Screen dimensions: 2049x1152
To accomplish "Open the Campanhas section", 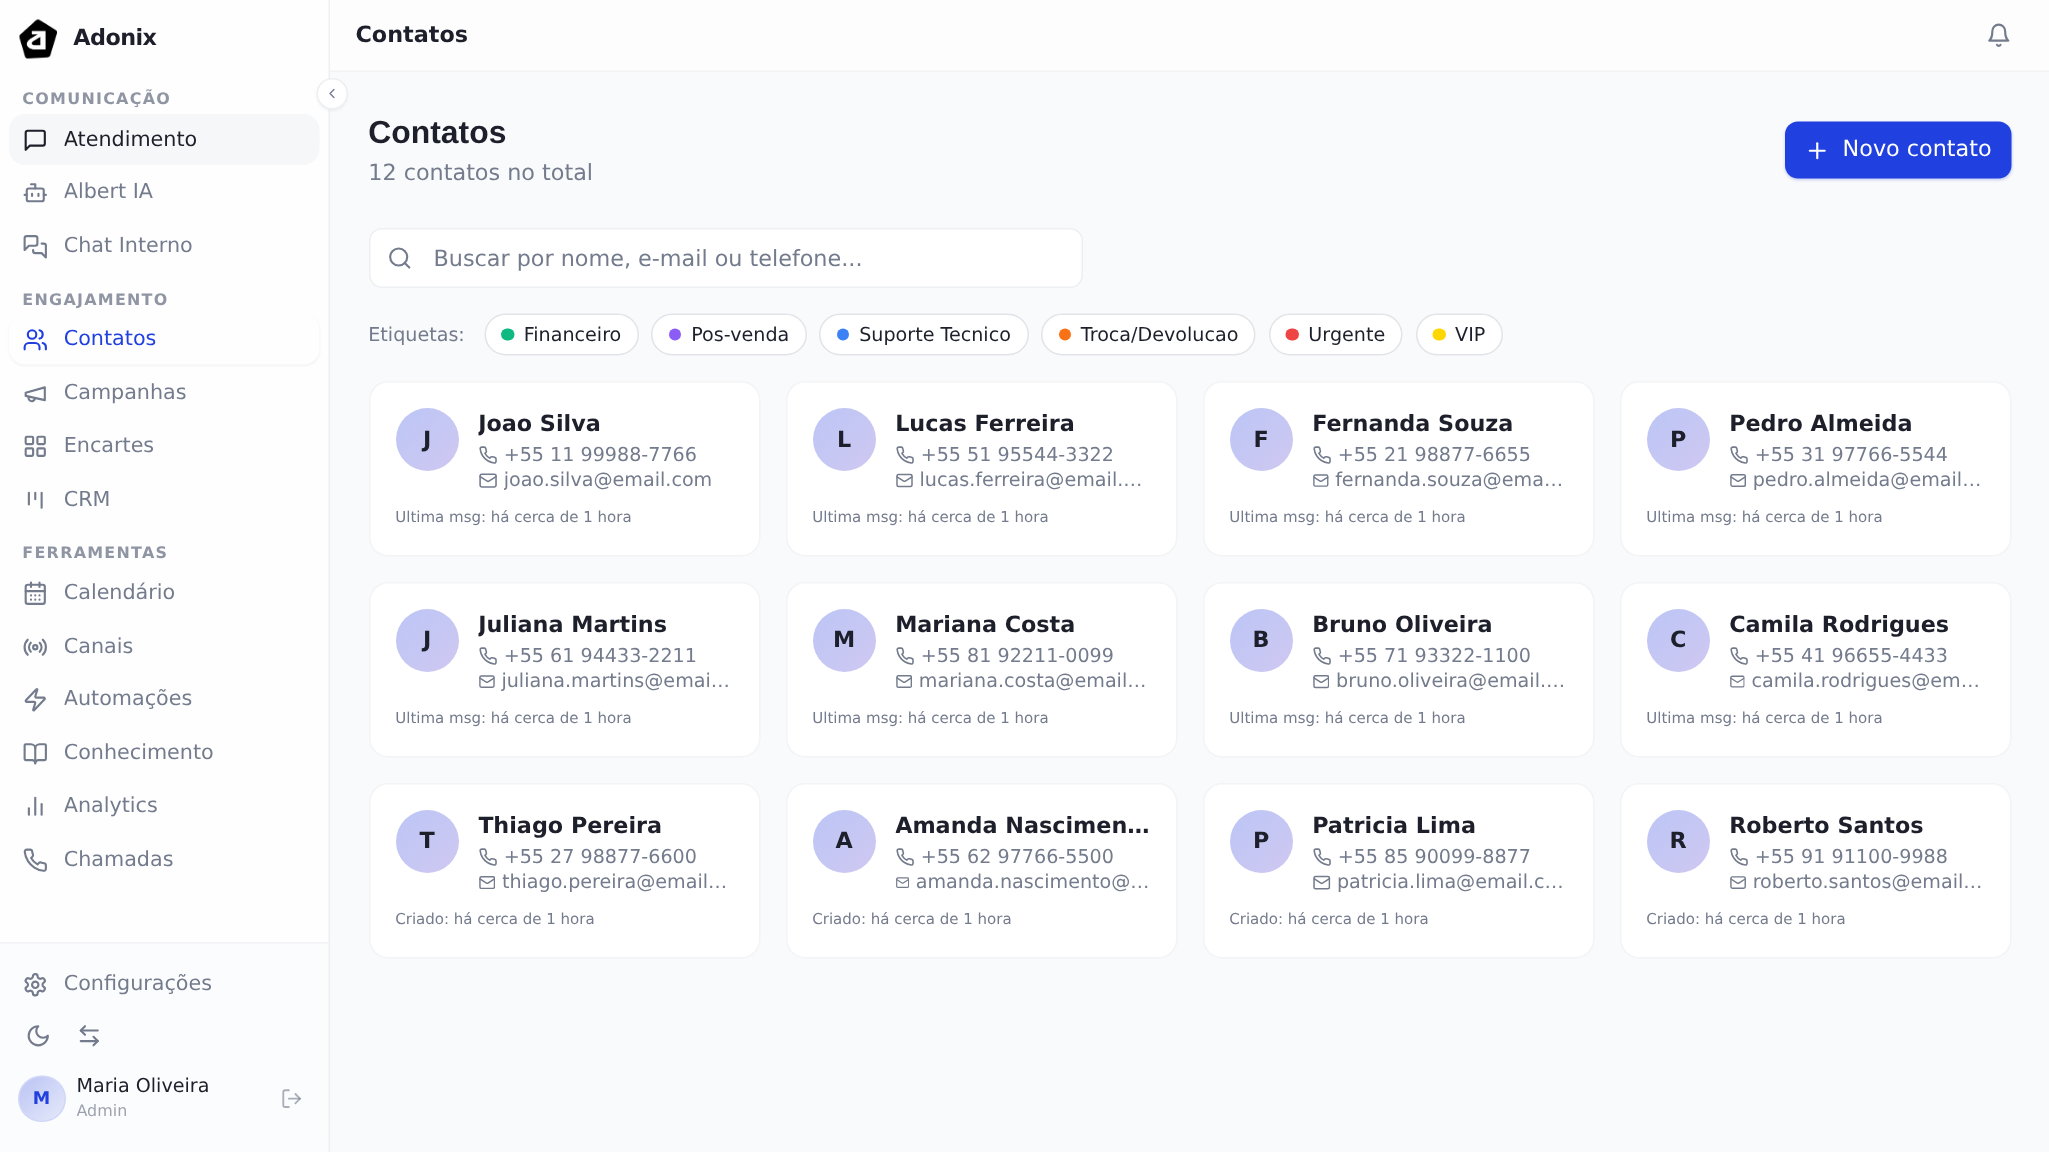I will click(x=124, y=392).
